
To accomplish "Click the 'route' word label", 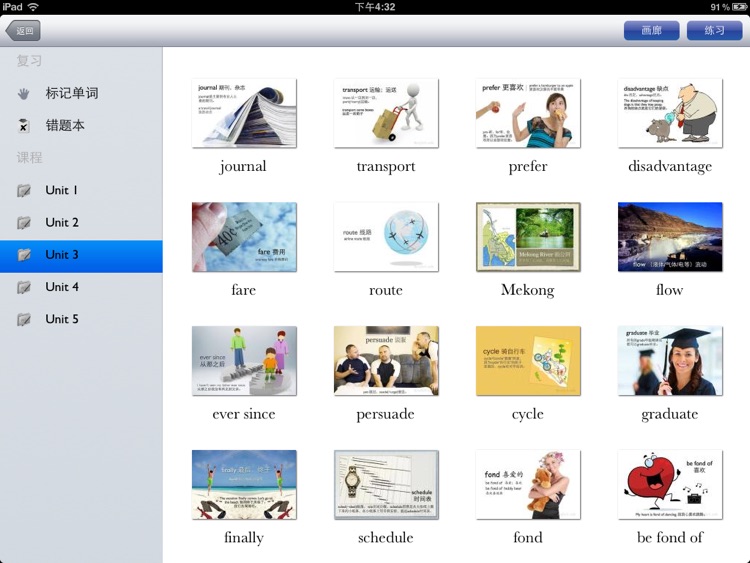I will (386, 290).
